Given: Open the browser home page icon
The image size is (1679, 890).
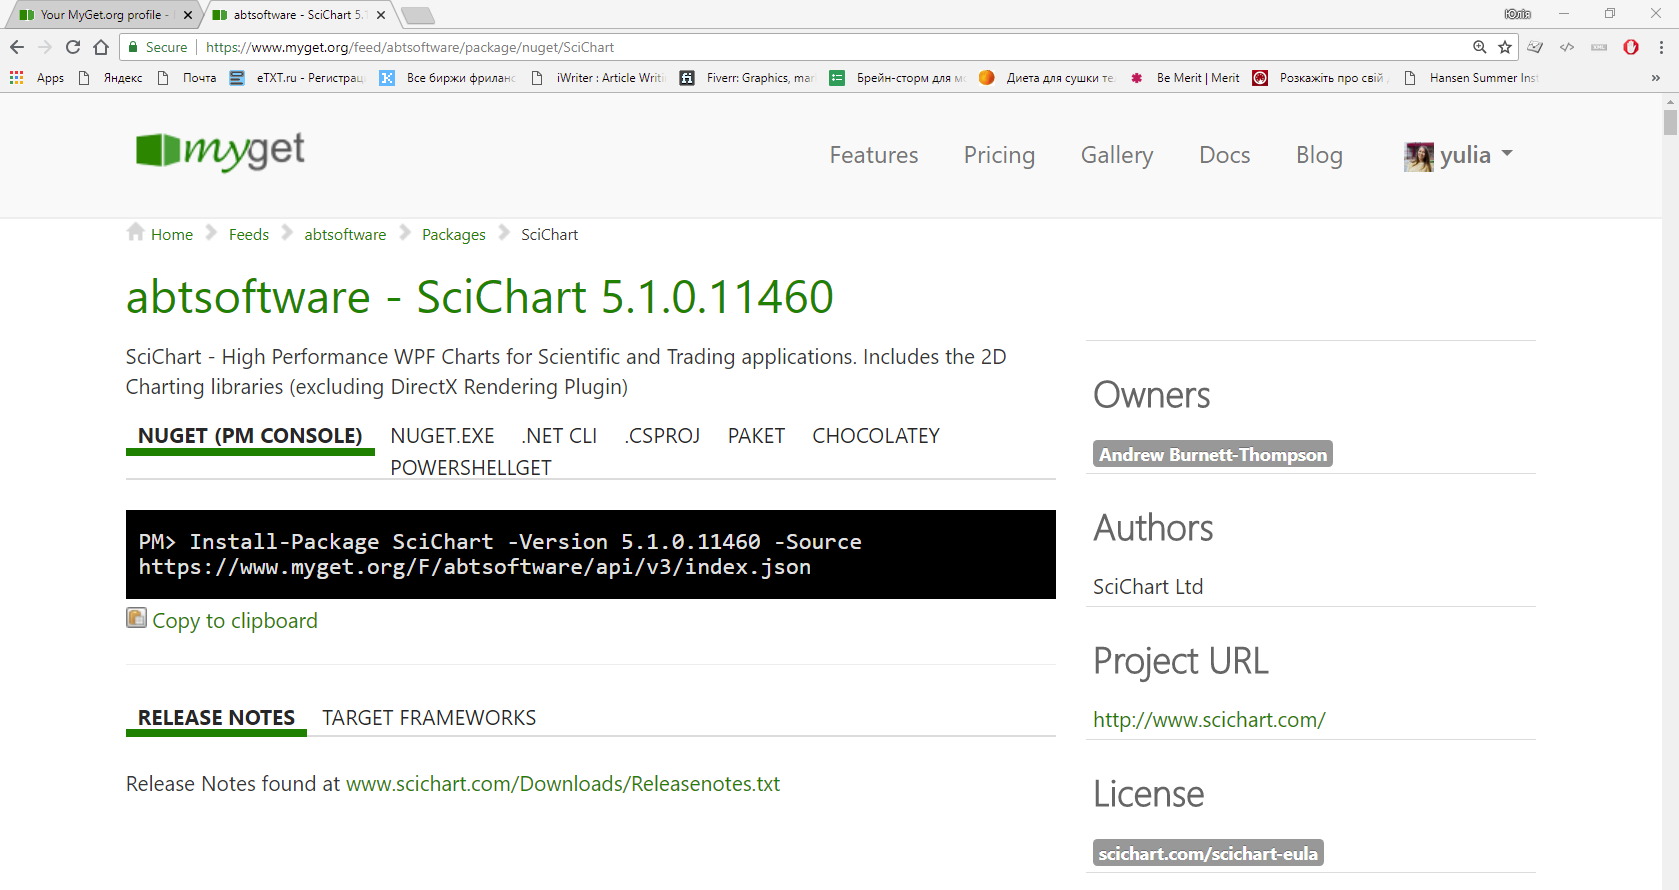Looking at the screenshot, I should [101, 47].
